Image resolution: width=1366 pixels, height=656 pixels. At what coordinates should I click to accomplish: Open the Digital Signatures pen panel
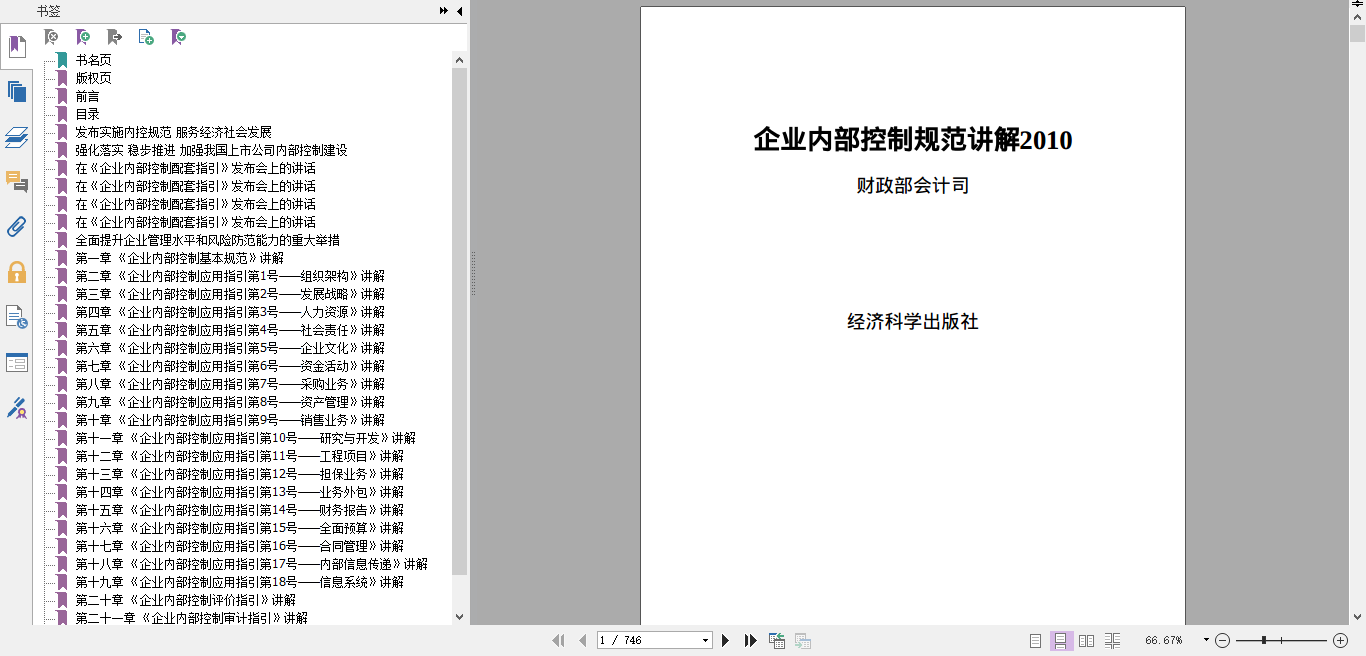coord(17,408)
